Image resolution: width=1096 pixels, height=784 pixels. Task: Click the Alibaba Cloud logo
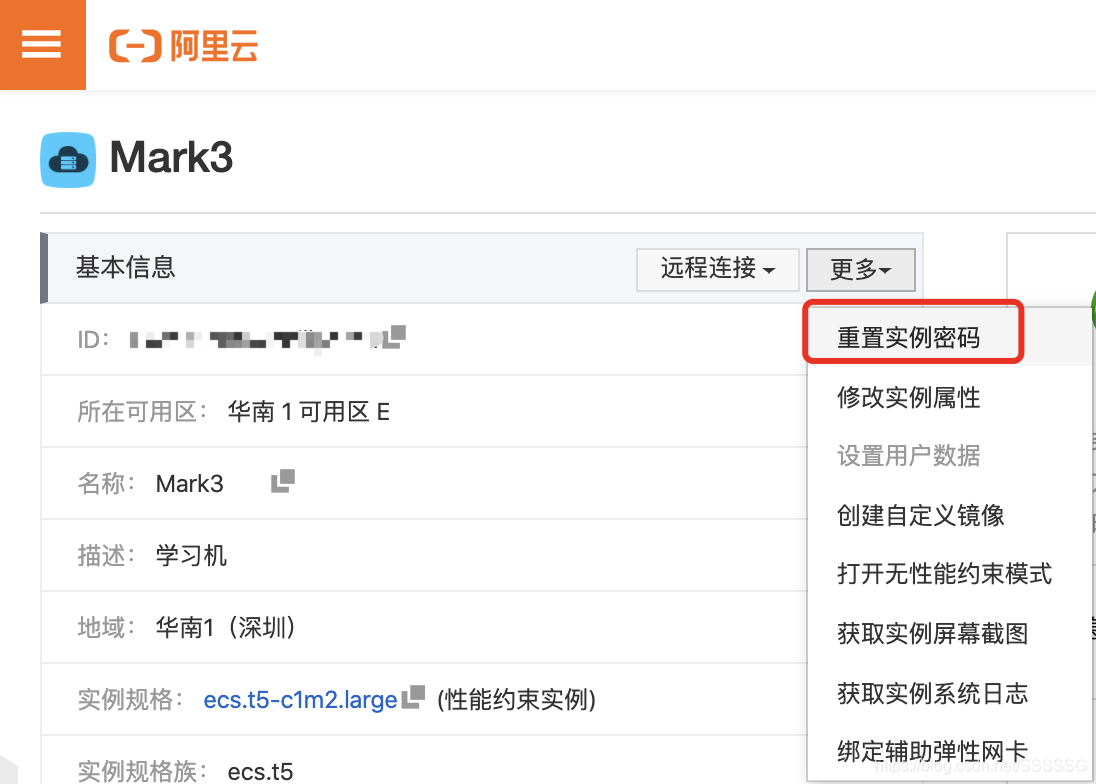coord(184,45)
